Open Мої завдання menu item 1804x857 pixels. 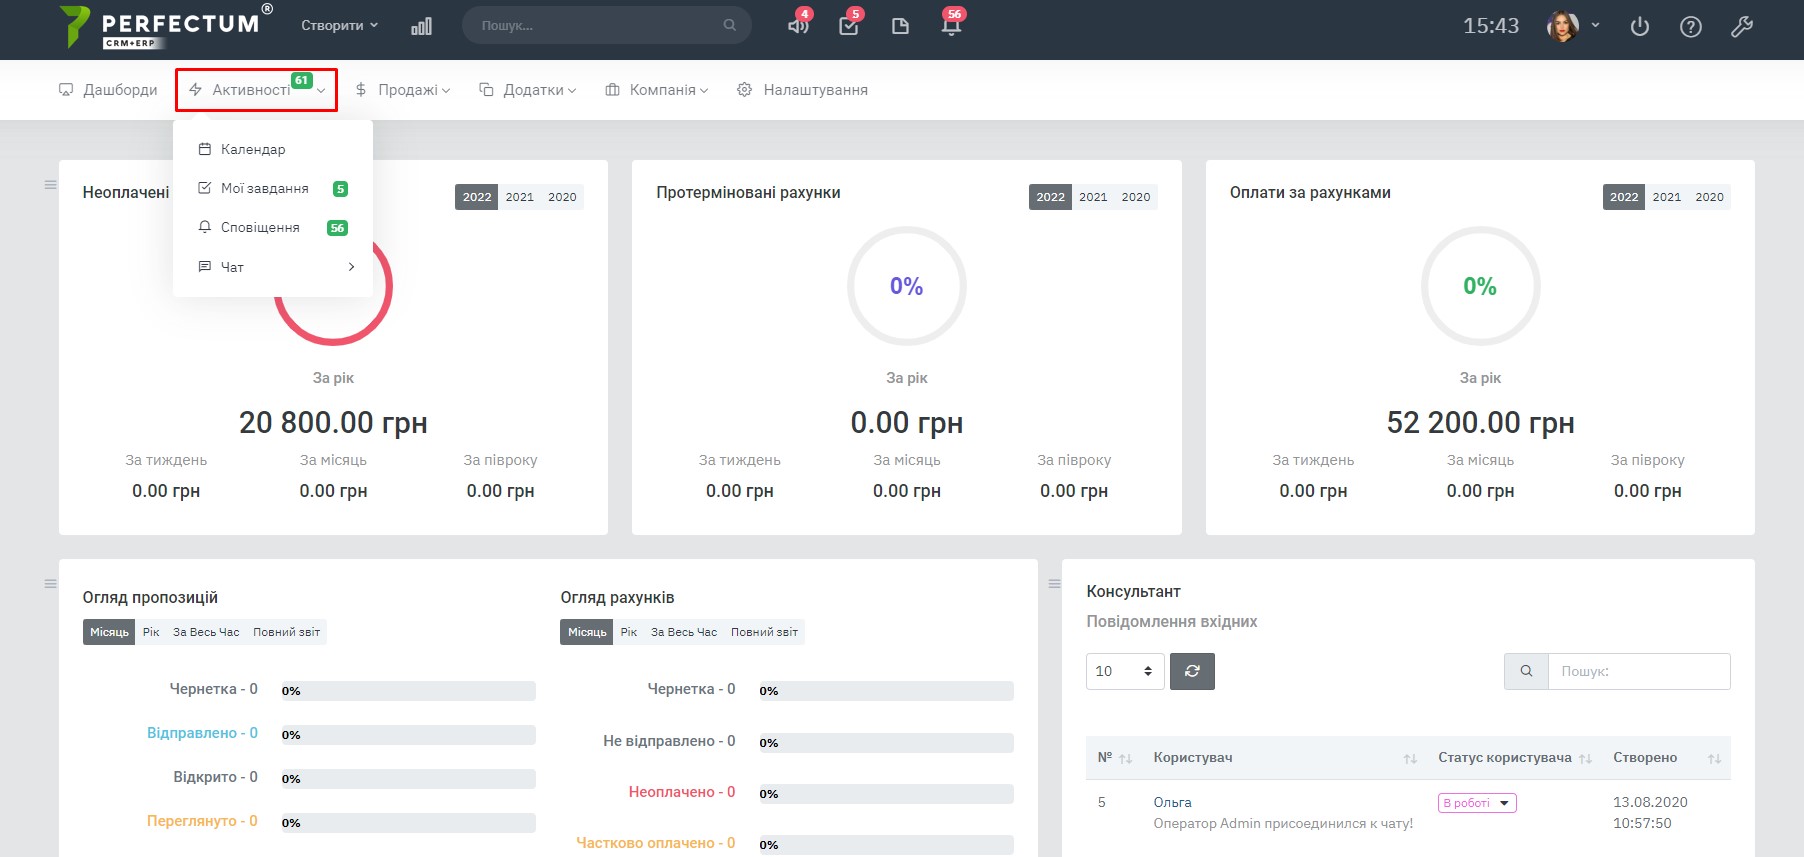(264, 188)
